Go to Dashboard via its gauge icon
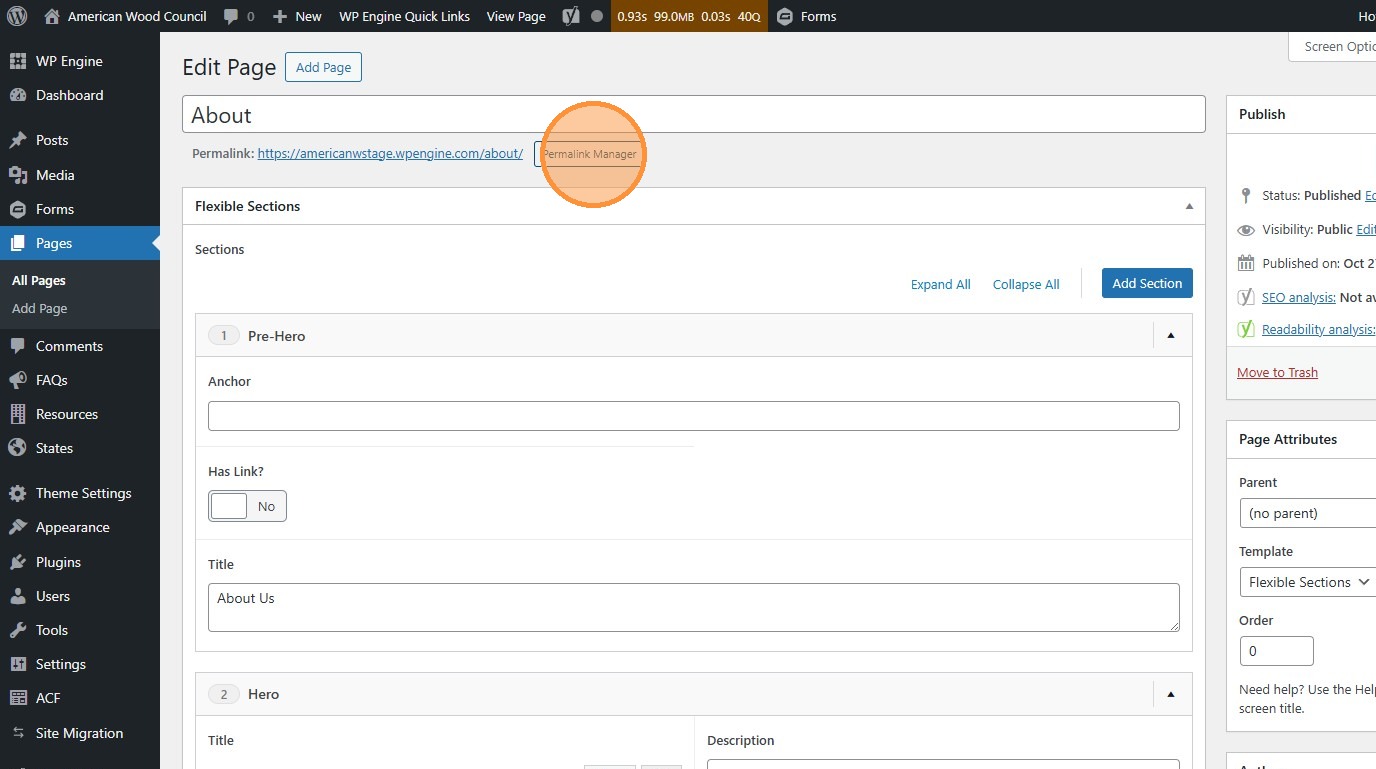Screen dimensions: 1376x769 pyautogui.click(x=17, y=95)
